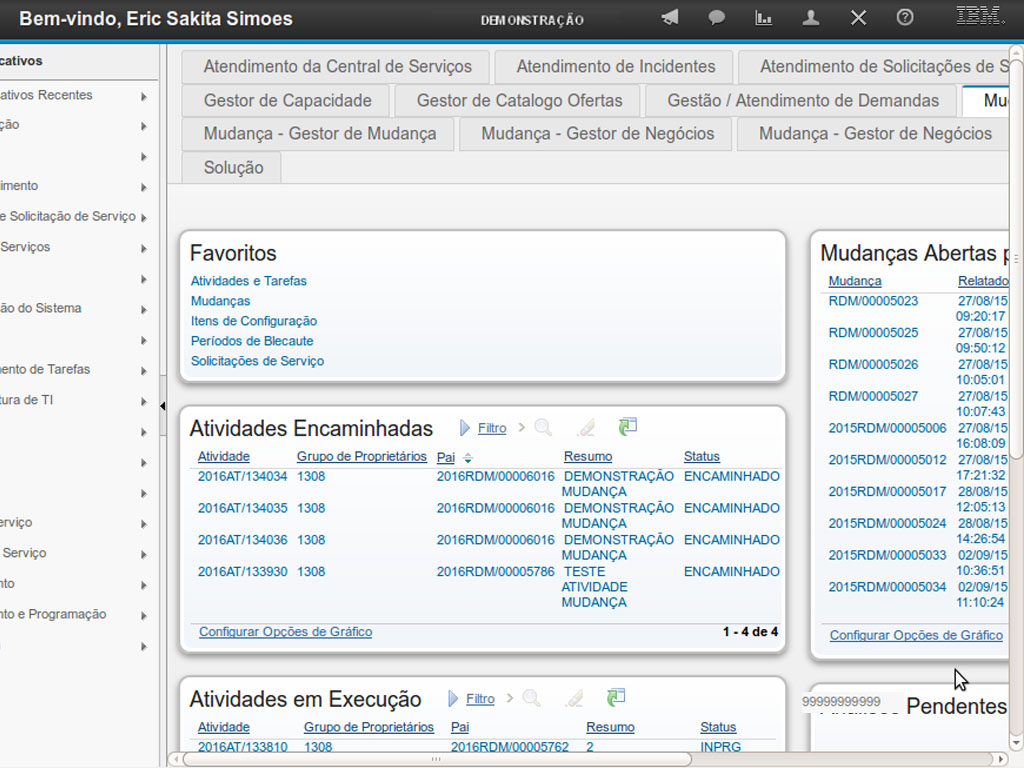The width and height of the screenshot is (1024, 768).
Task: Click the horizontal scrollbar at bottom
Action: 434,759
